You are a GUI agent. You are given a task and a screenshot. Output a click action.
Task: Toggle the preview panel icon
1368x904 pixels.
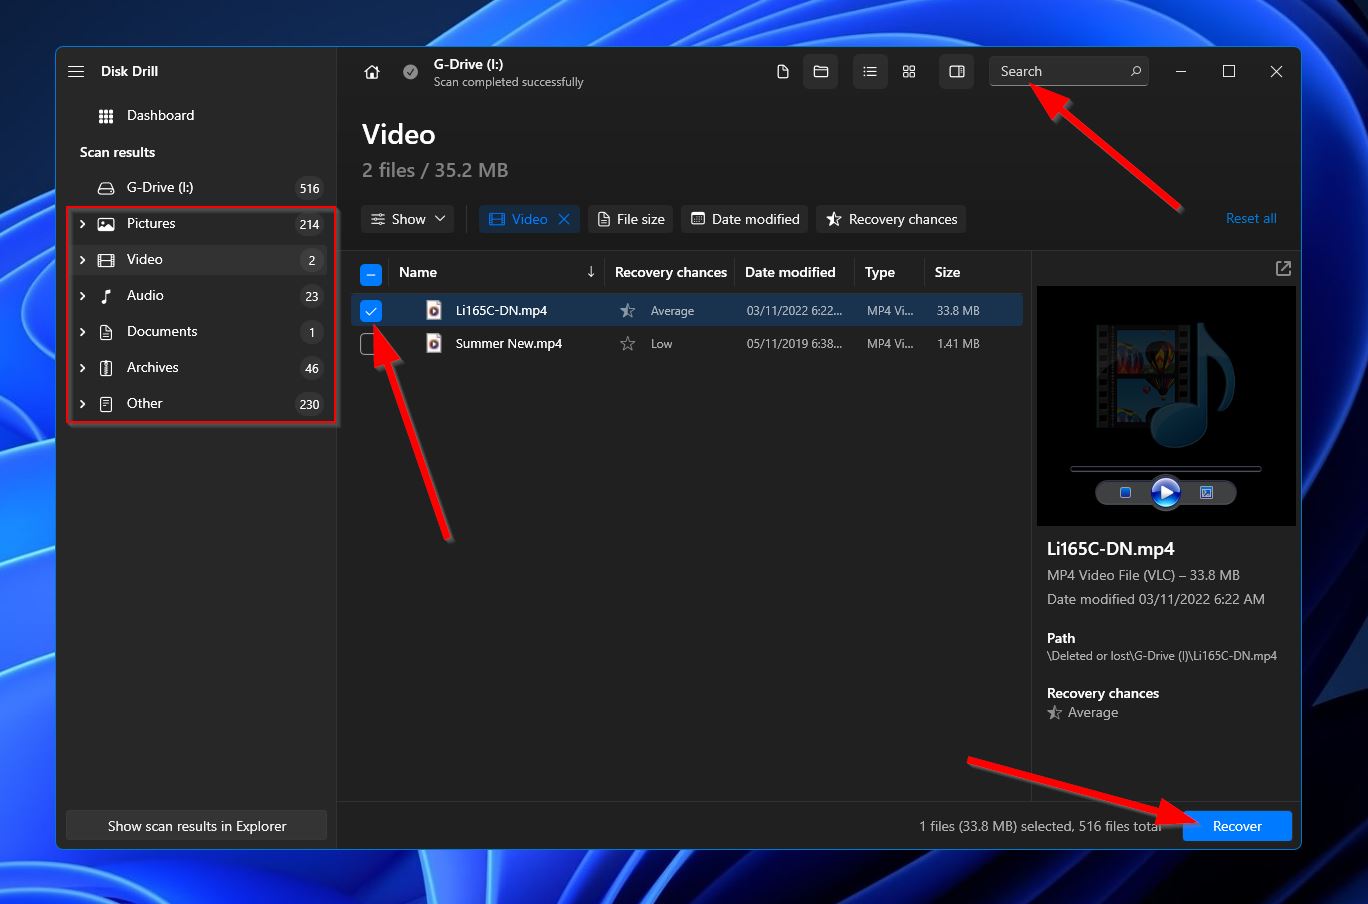pos(957,72)
